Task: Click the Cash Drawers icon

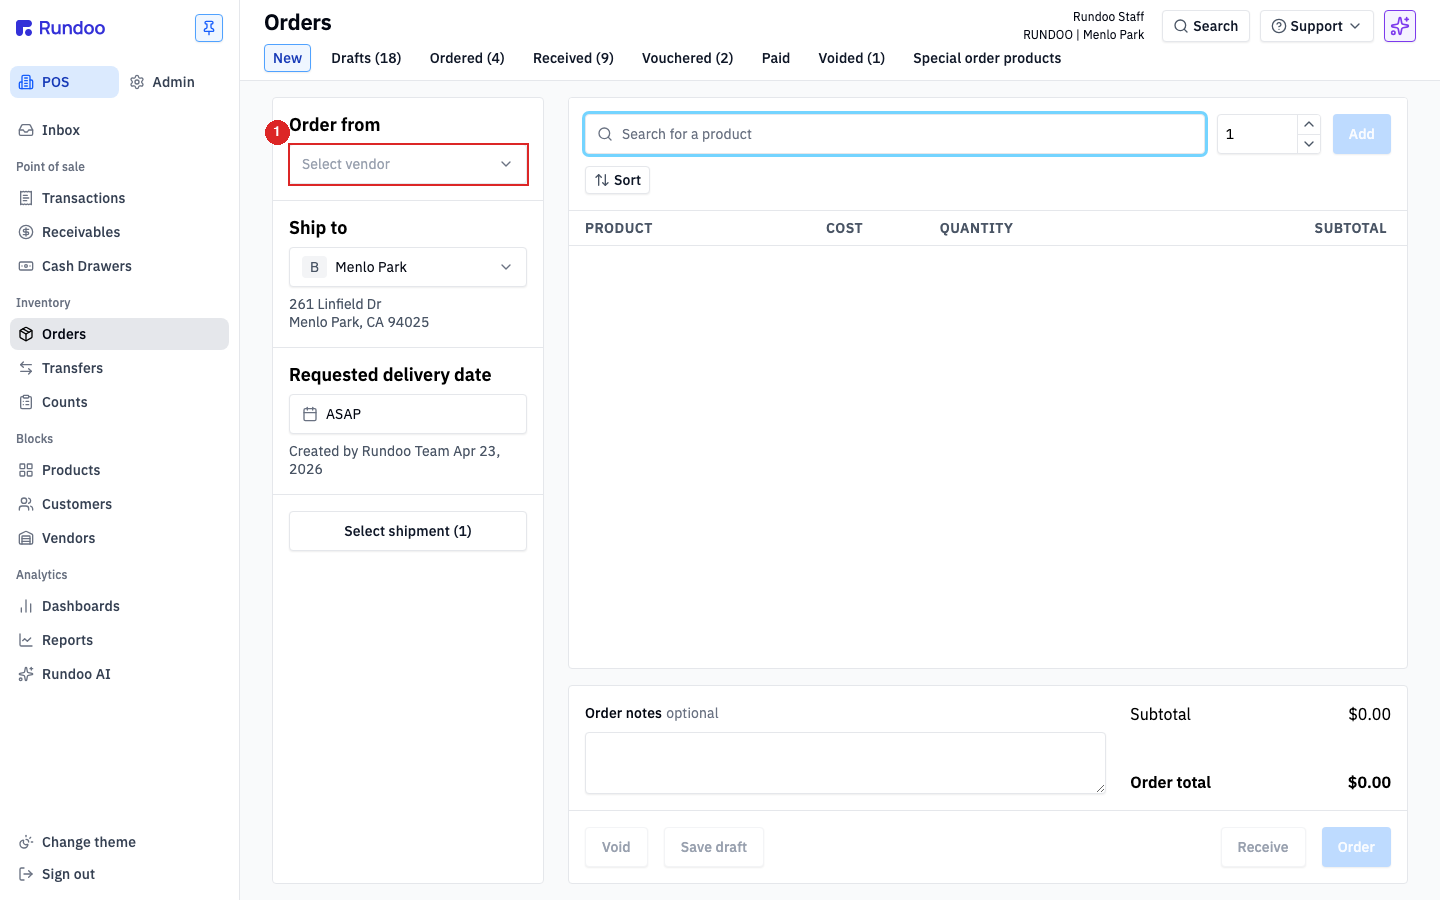Action: coord(26,266)
